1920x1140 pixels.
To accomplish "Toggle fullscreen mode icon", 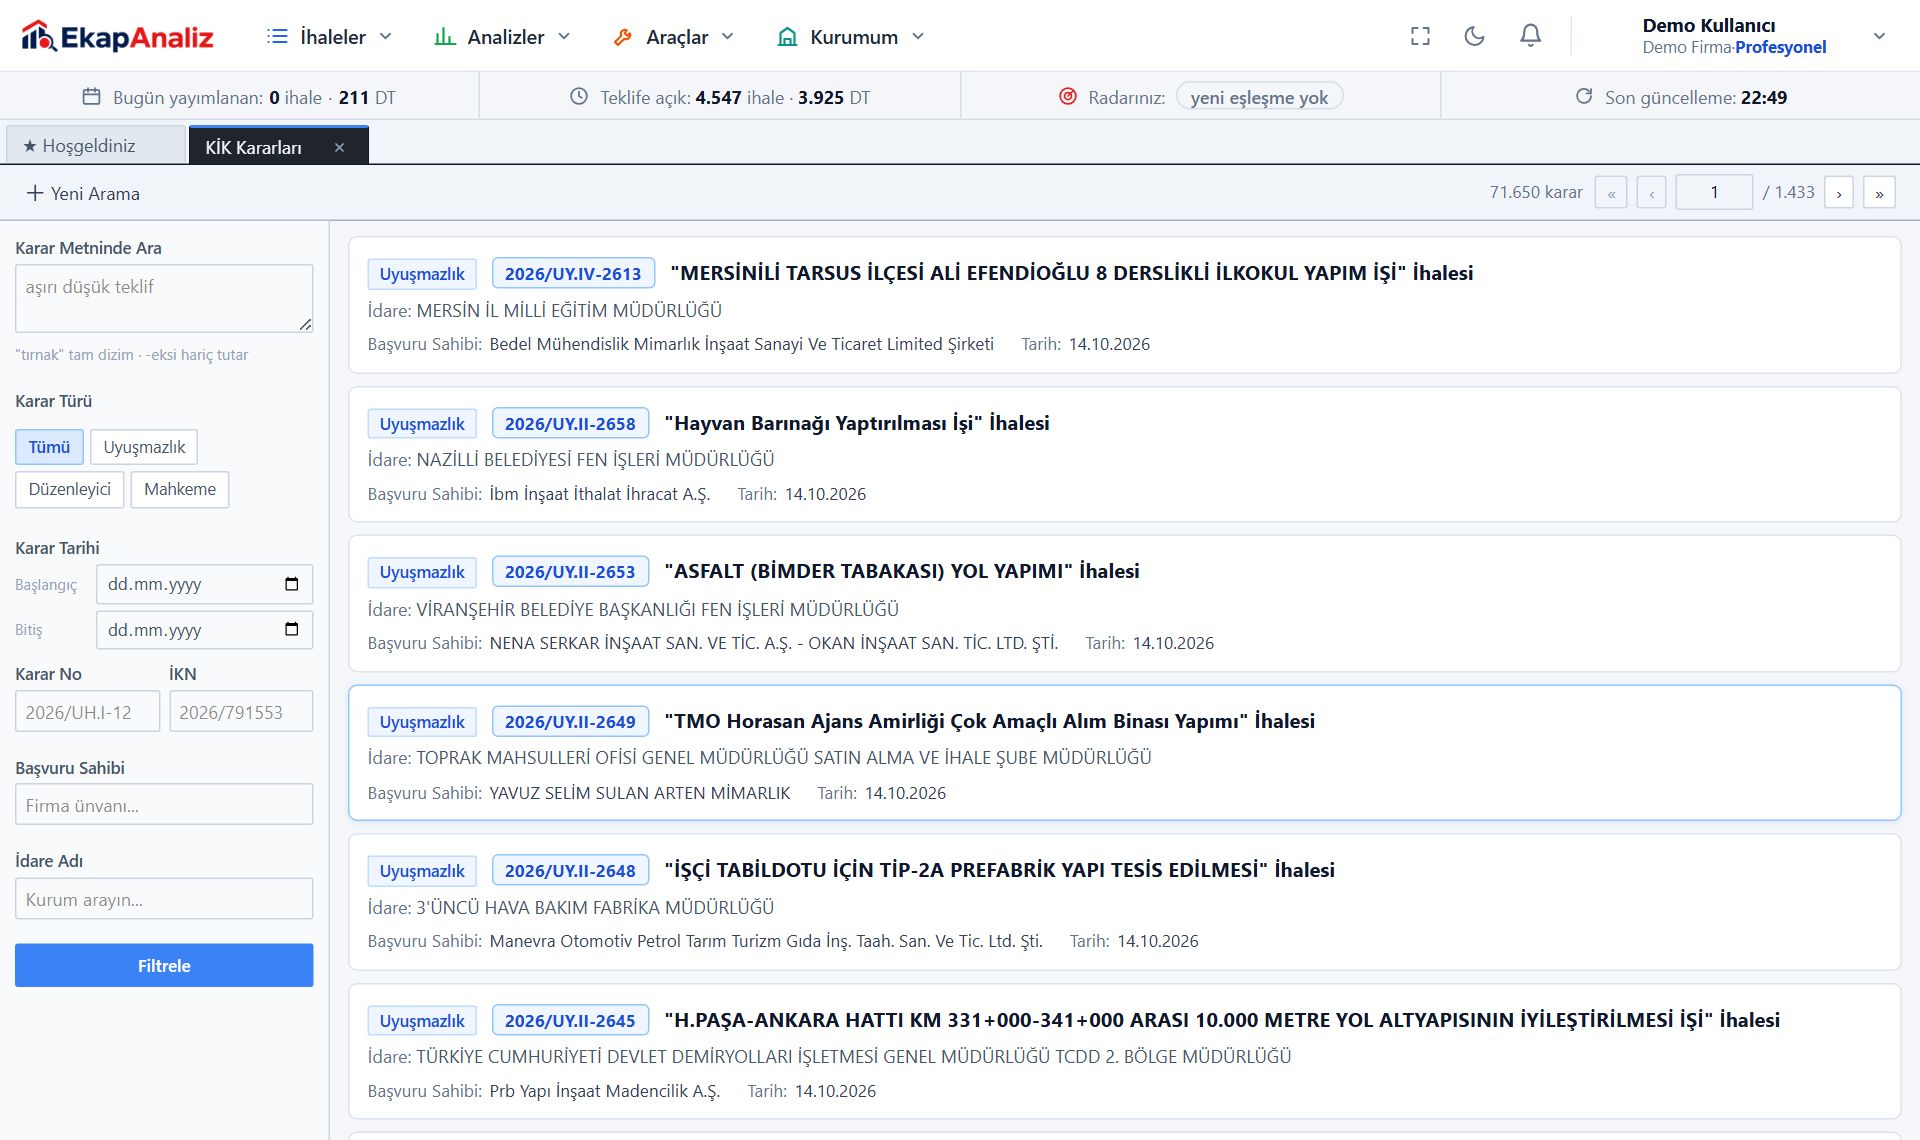I will coord(1420,36).
